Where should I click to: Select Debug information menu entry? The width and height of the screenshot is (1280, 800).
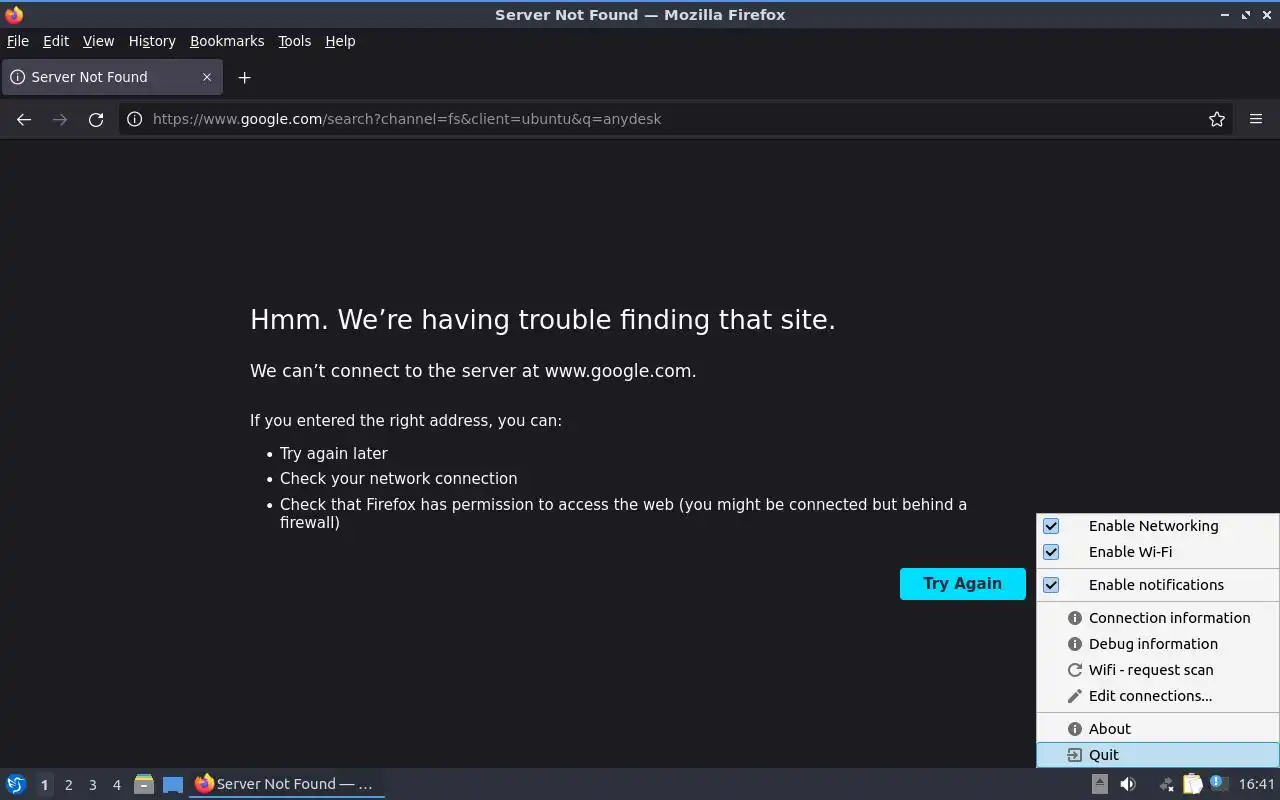[x=1158, y=644]
